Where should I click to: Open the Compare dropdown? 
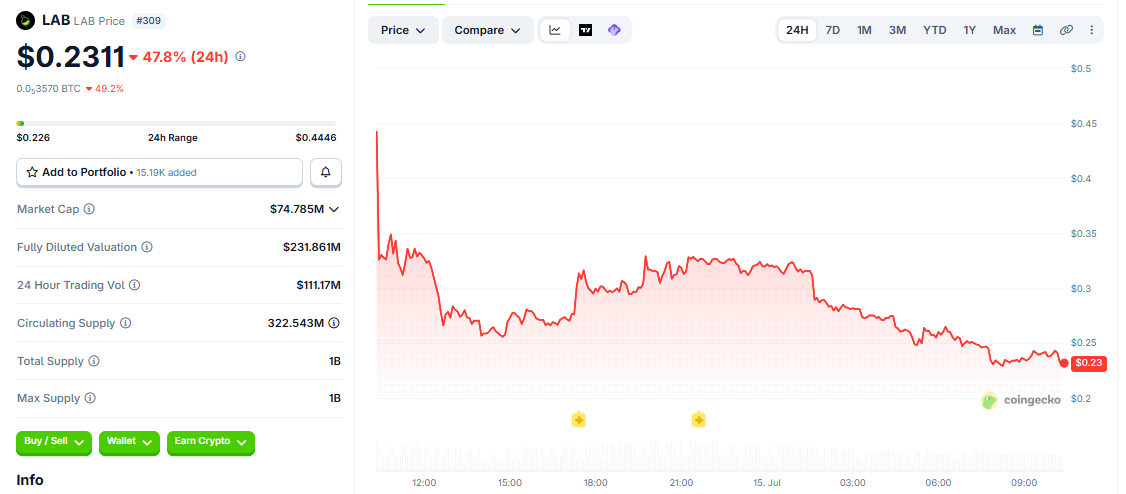coord(488,30)
